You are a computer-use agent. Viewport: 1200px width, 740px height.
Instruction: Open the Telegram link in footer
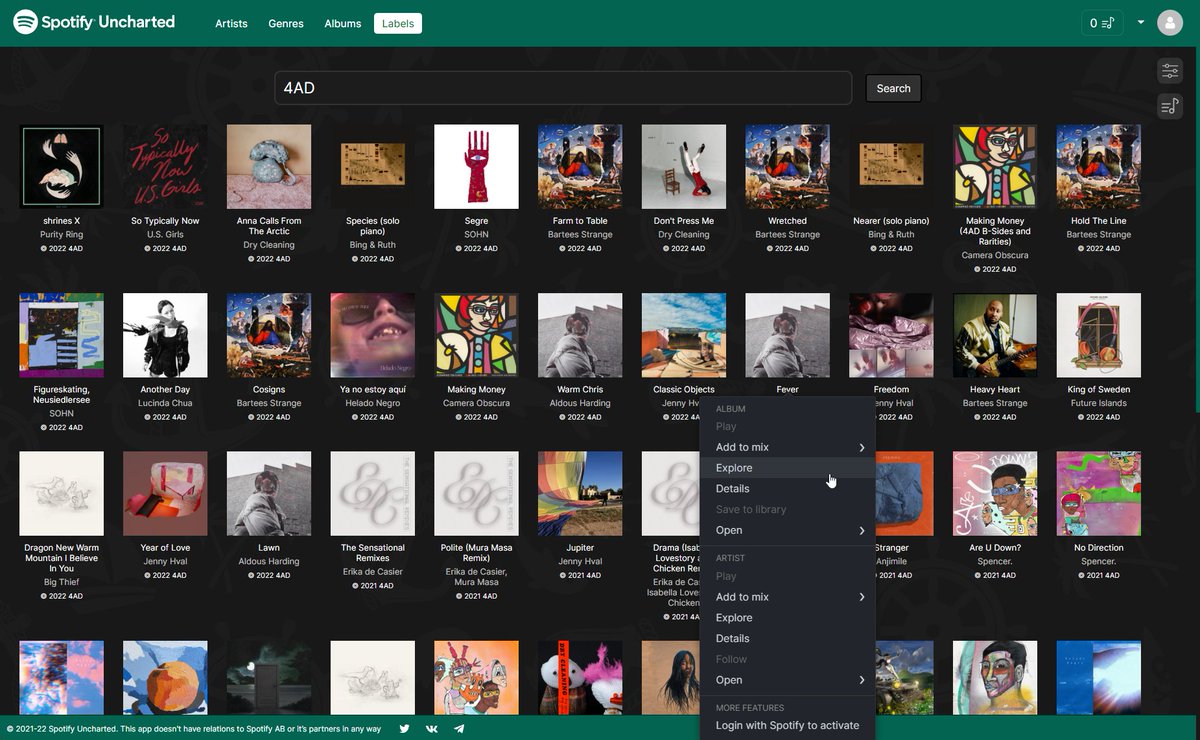point(459,729)
